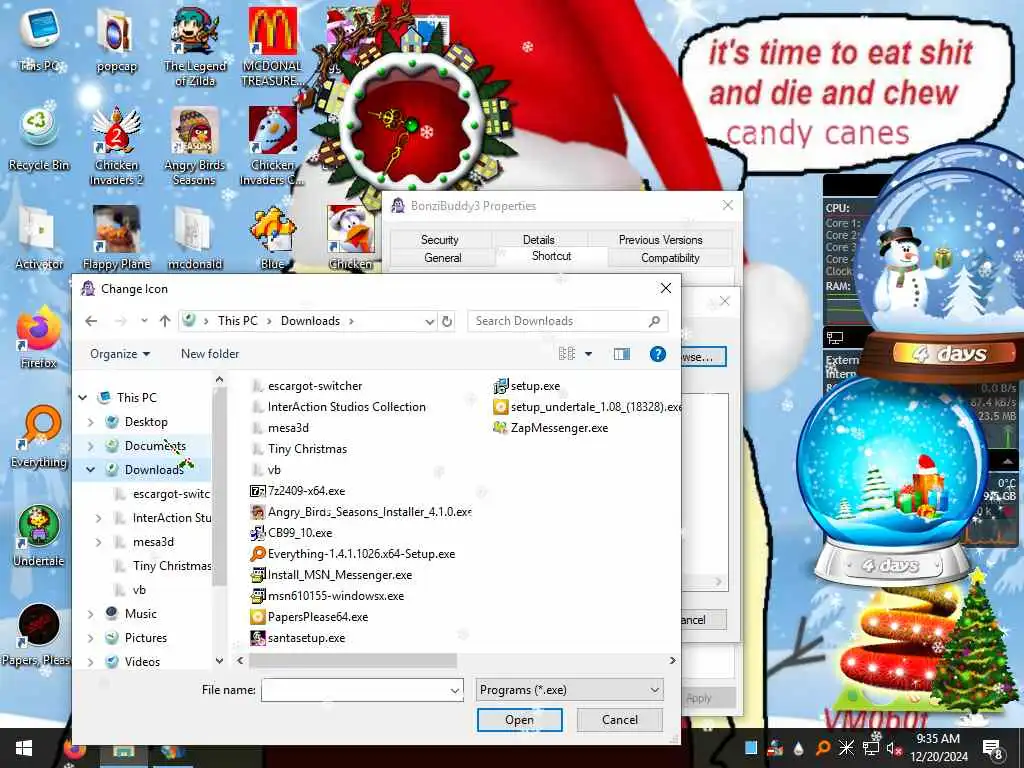This screenshot has width=1024, height=768.
Task: Open the escargot-switcher folder in file list
Action: (x=307, y=386)
